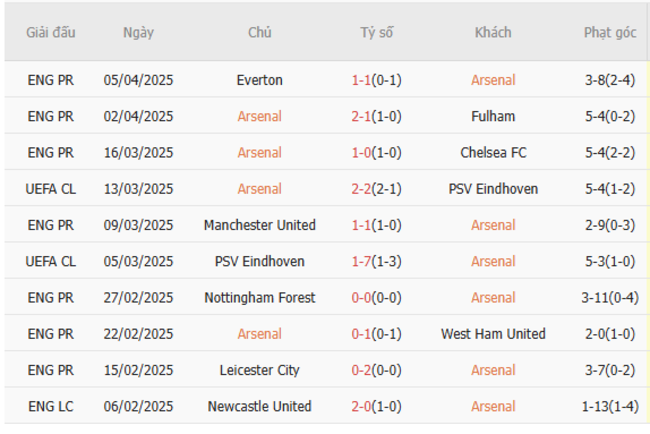Click the 3-11(0-4) corner kick result

point(610,298)
